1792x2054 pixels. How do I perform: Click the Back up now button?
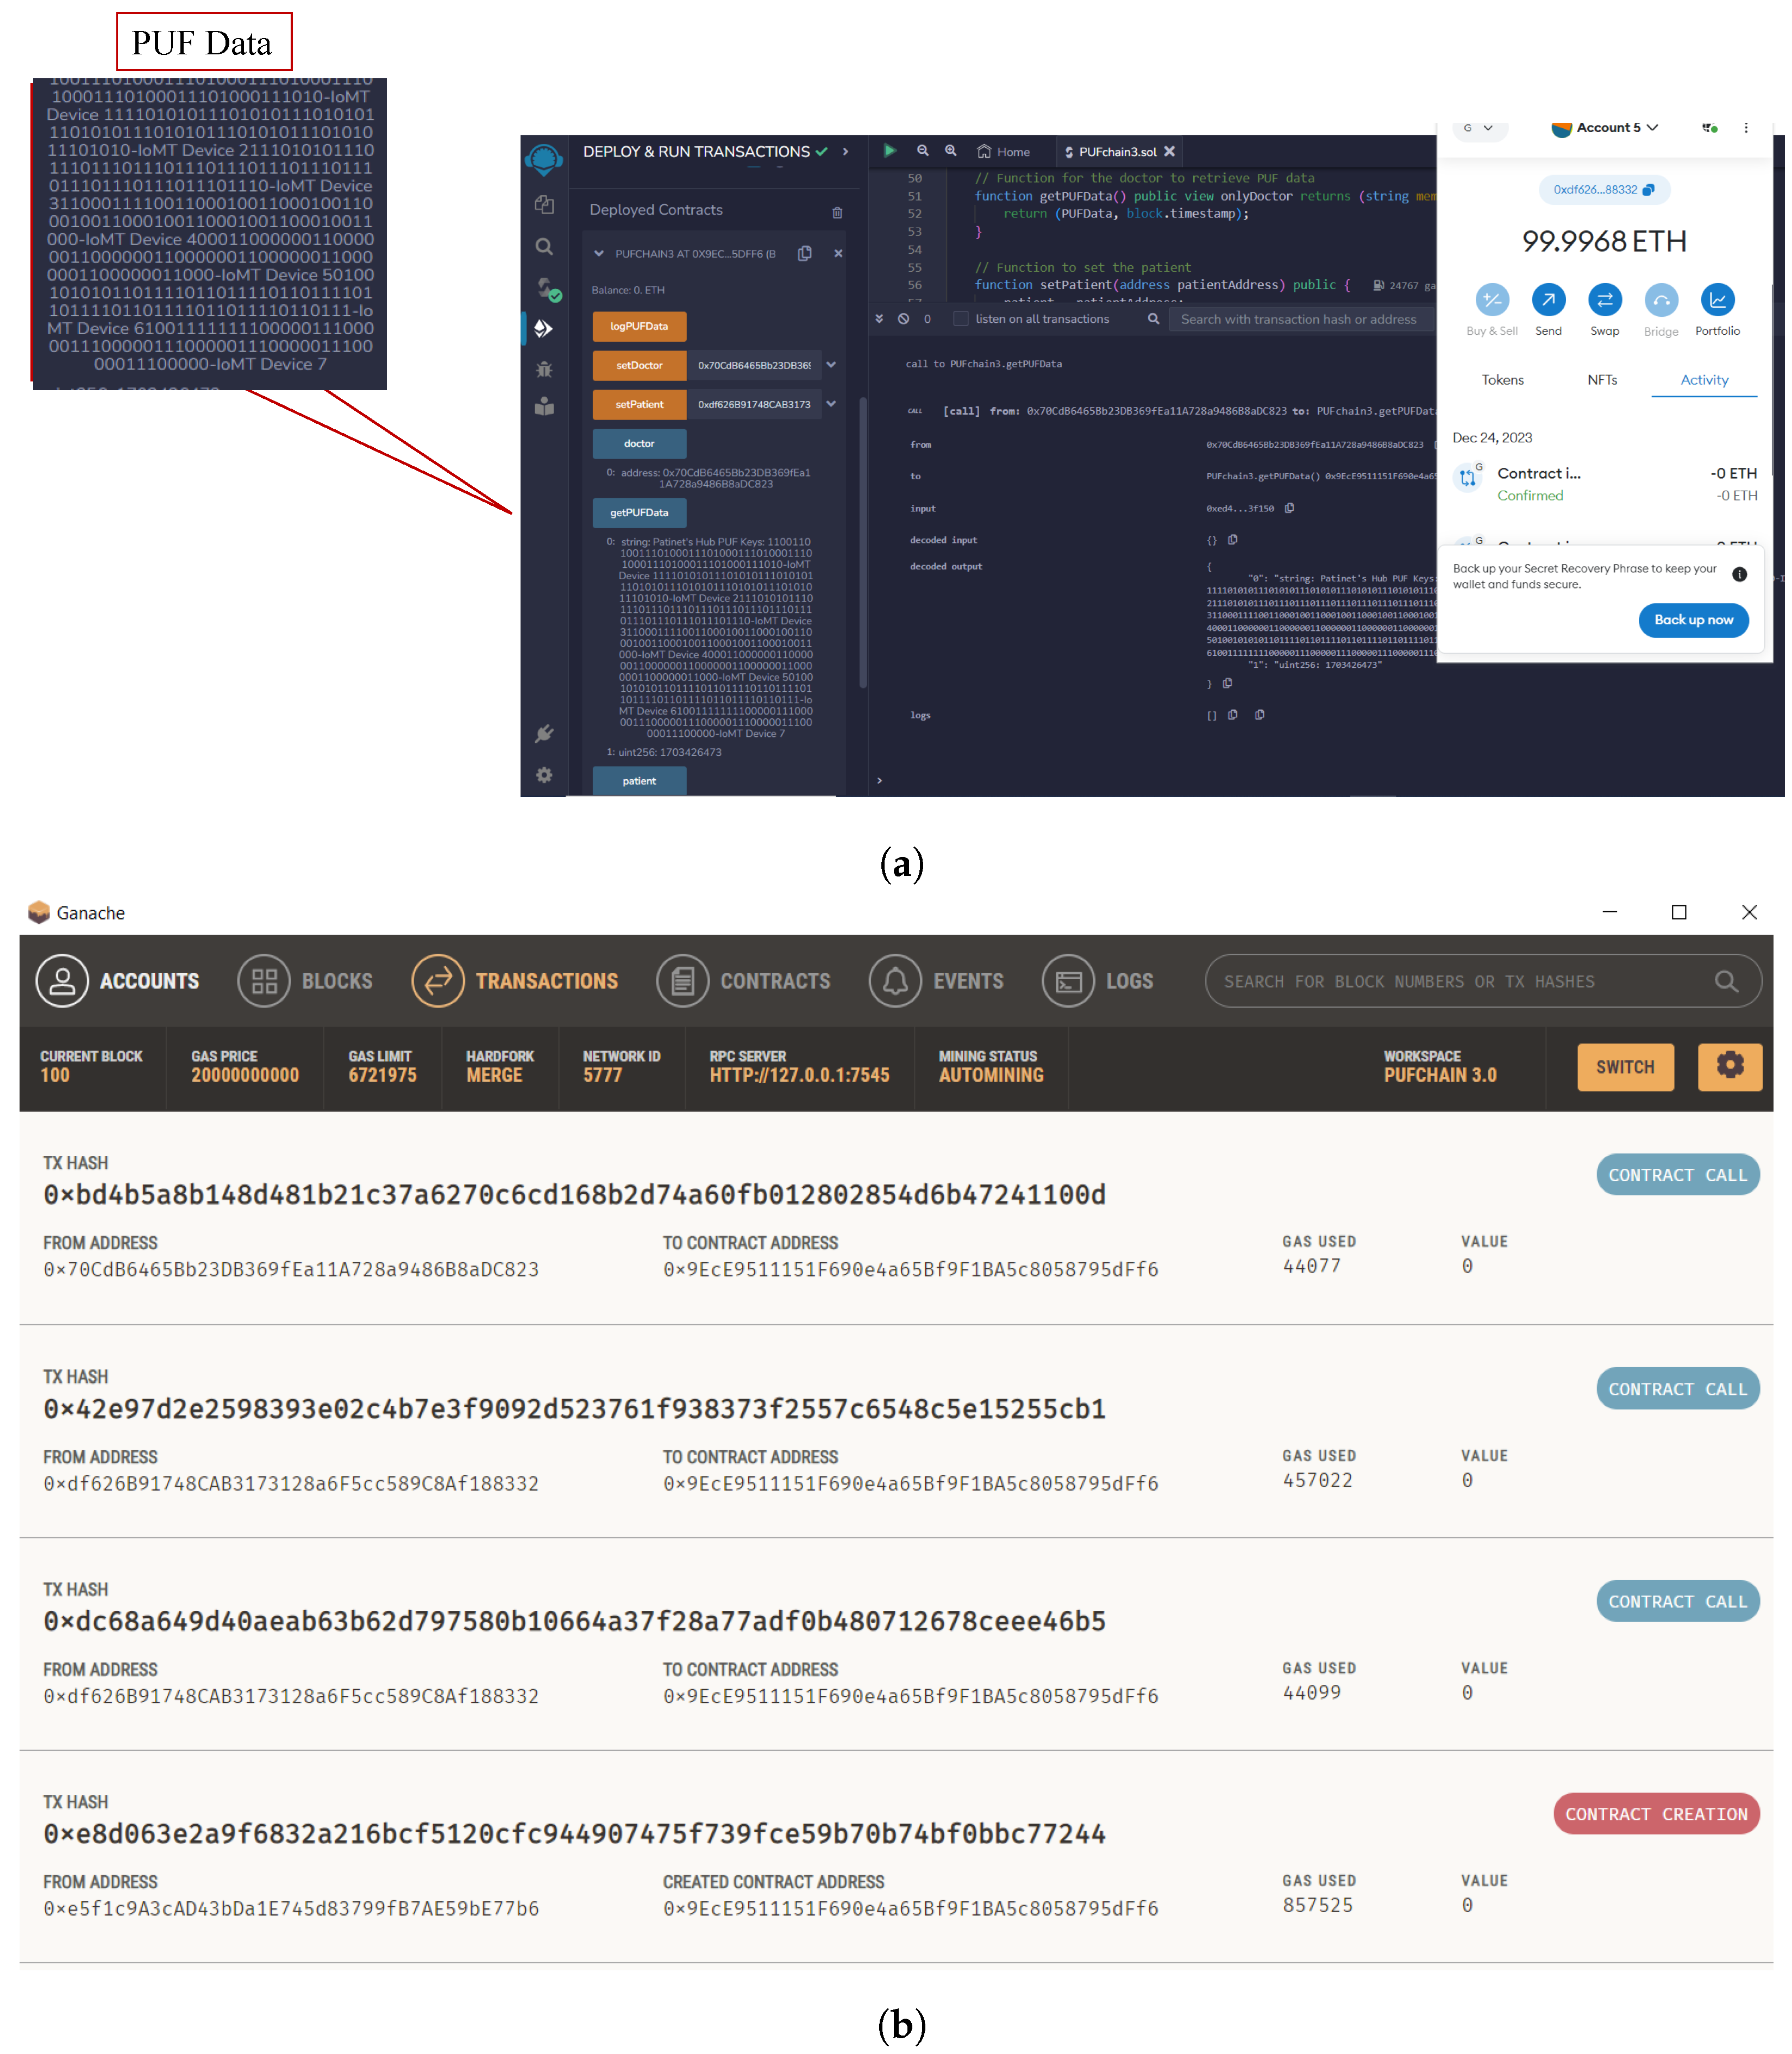point(1695,620)
